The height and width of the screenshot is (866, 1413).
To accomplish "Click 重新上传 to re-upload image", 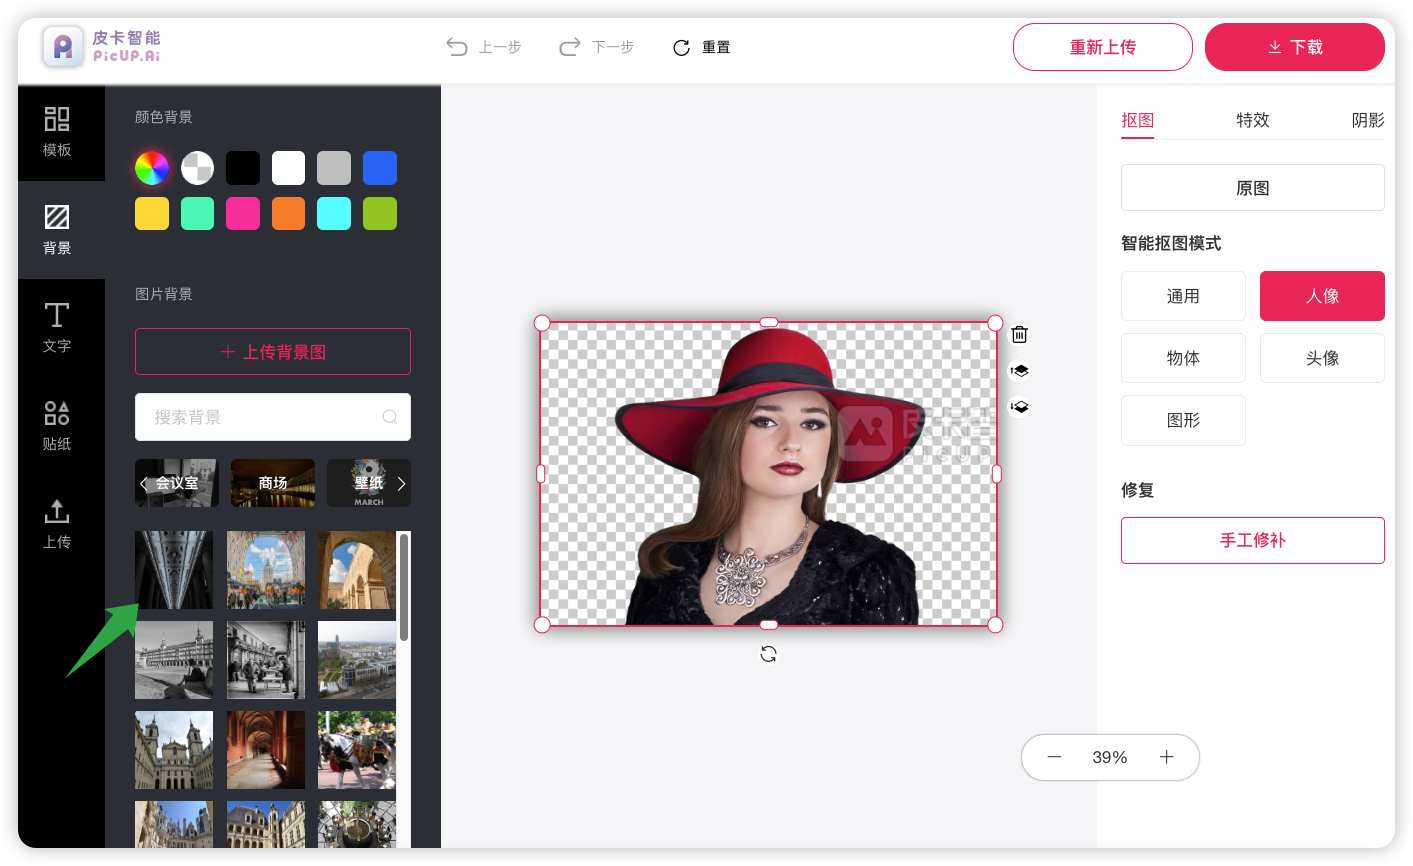I will point(1103,47).
